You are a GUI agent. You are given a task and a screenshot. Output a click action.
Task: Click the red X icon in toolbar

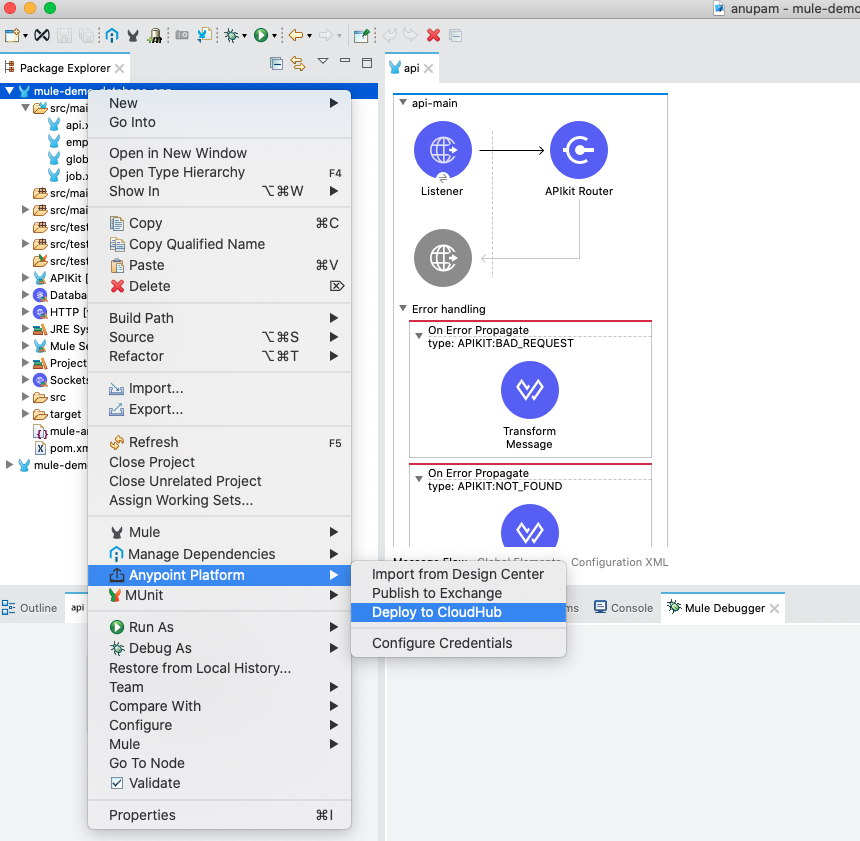point(433,35)
